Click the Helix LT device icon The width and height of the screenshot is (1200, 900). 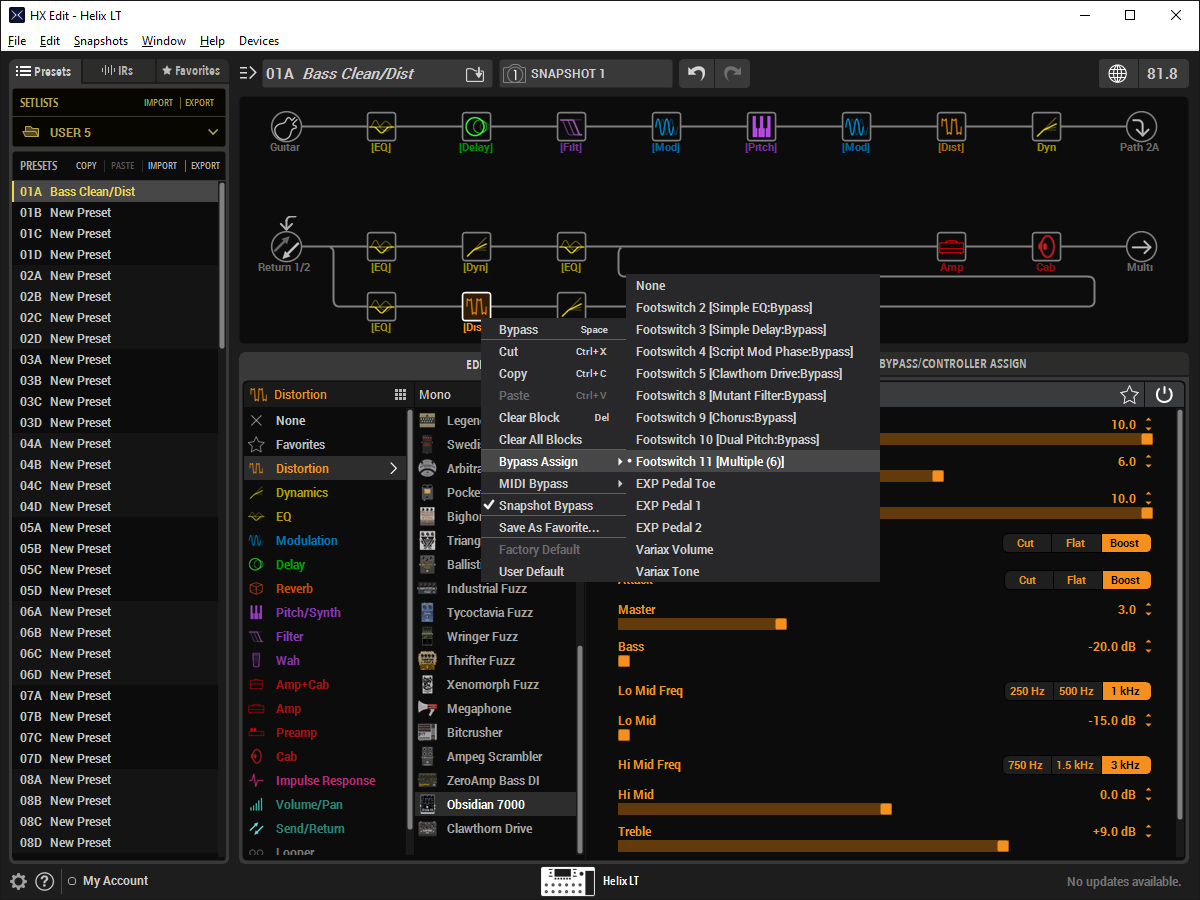pos(568,881)
